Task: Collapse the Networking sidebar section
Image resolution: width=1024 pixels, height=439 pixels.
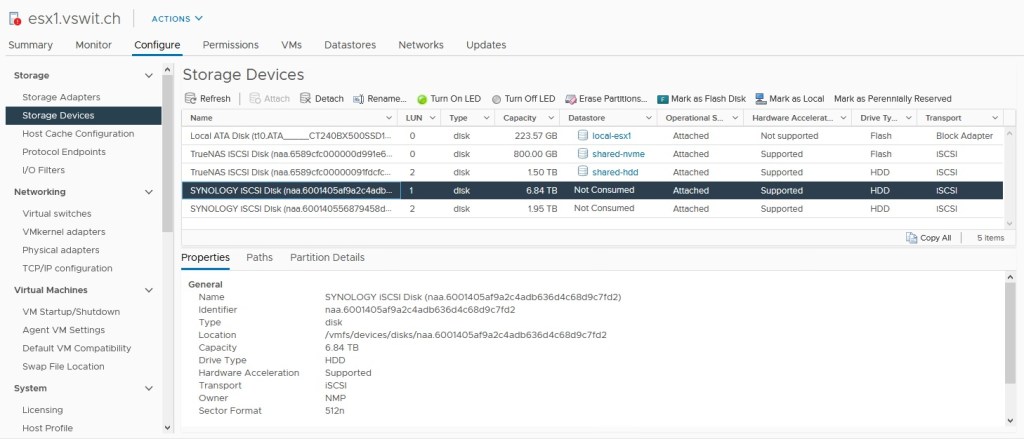Action: [149, 192]
